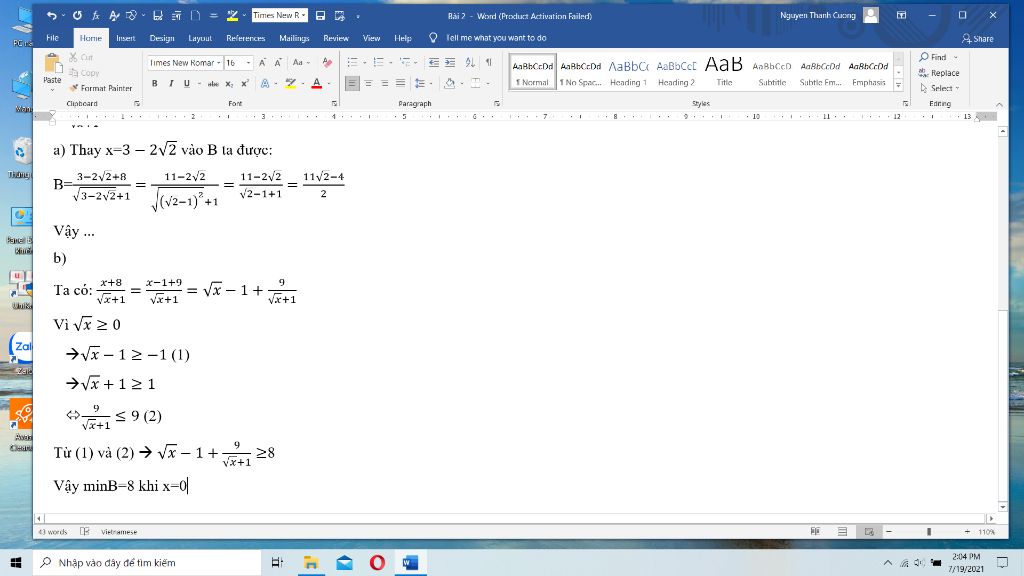Open the Opera browser from the taskbar
Image resolution: width=1024 pixels, height=576 pixels.
[x=377, y=562]
